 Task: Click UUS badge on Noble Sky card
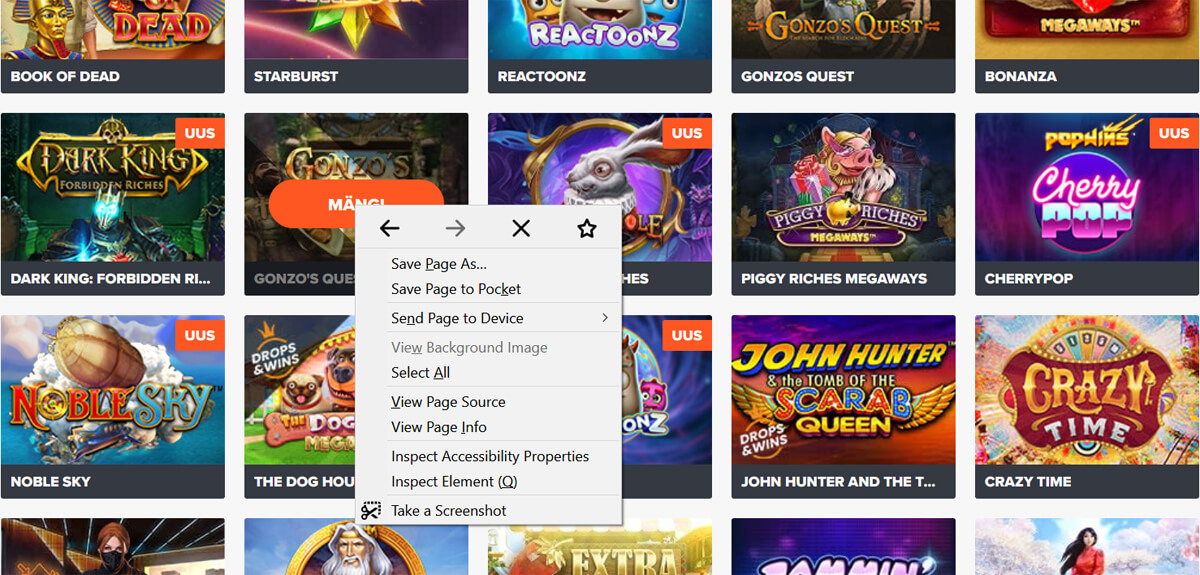coord(200,336)
